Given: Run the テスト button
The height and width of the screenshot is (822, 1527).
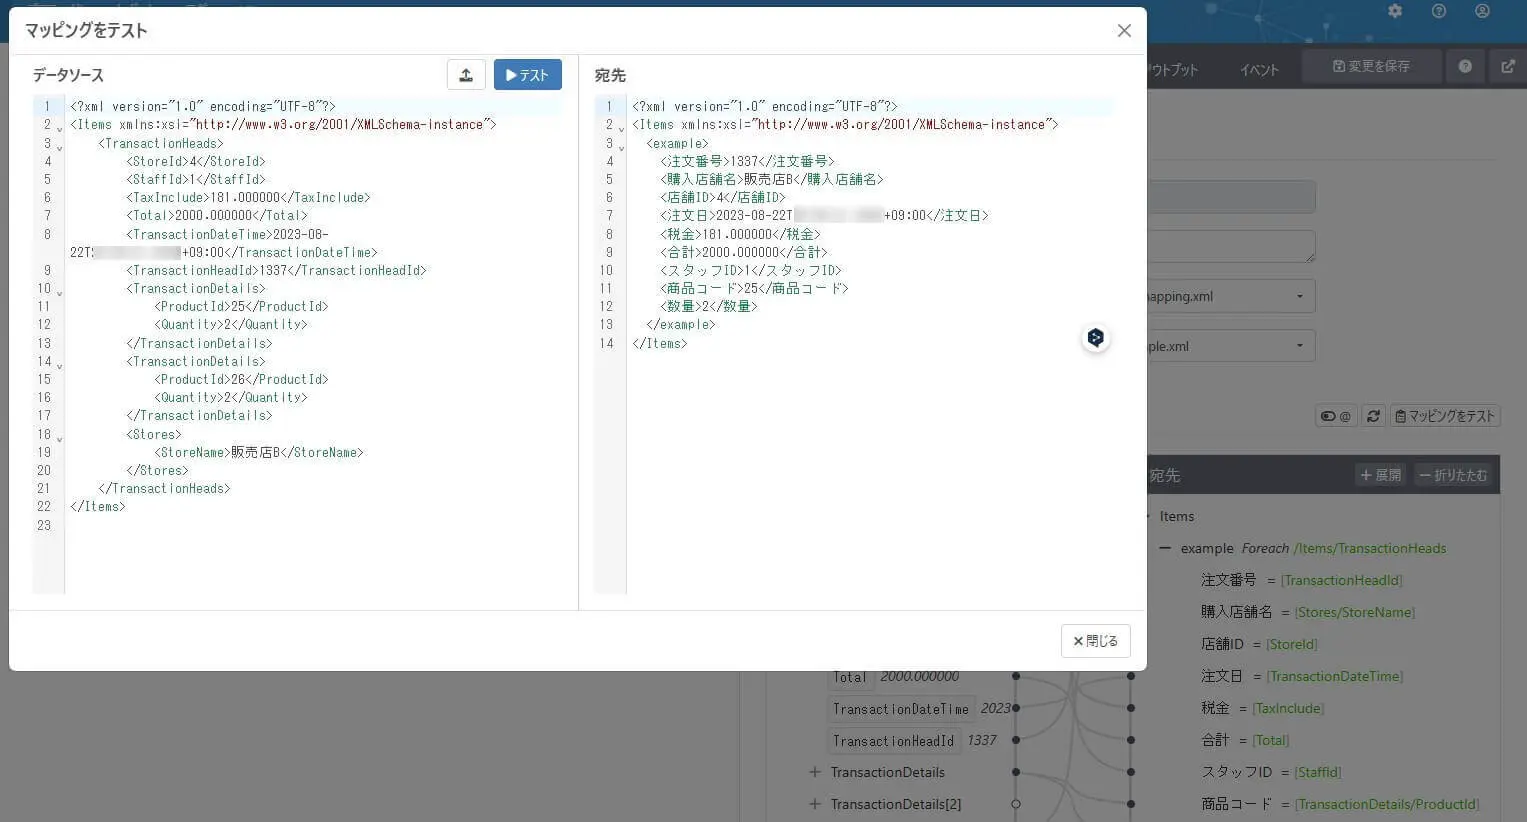Looking at the screenshot, I should tap(527, 74).
